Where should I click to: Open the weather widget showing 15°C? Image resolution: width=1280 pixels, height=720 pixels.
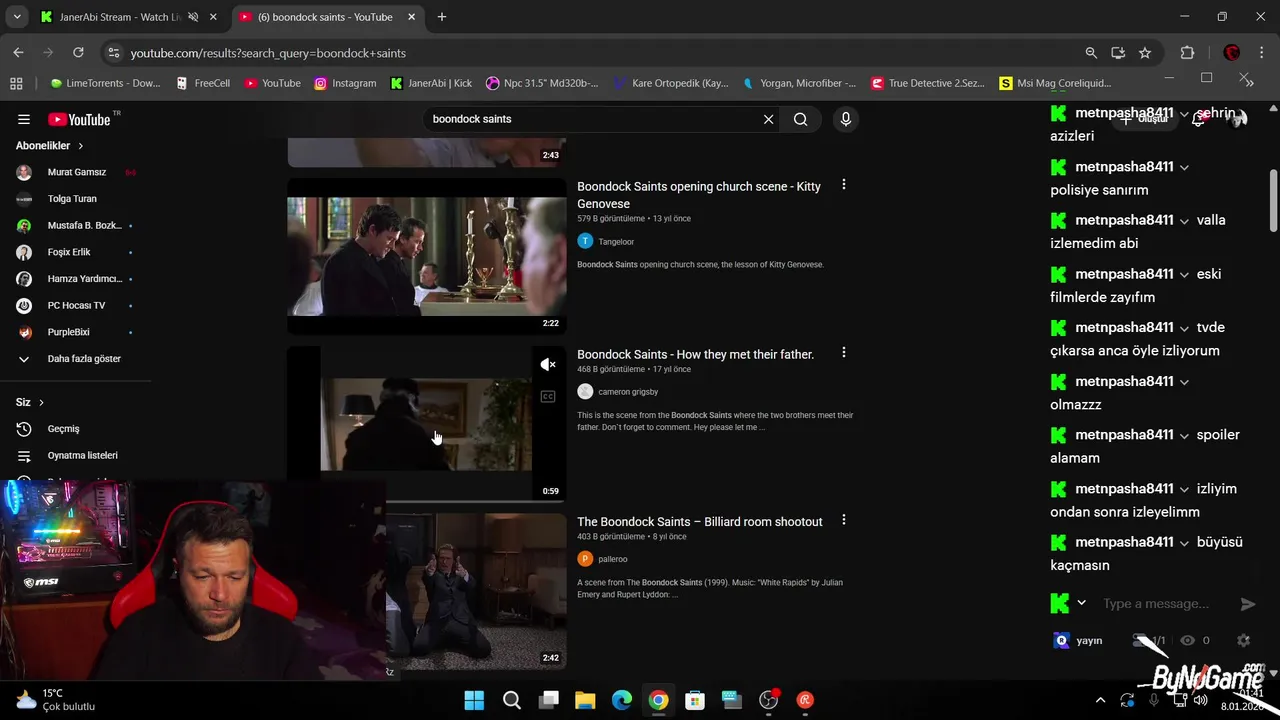tap(56, 699)
